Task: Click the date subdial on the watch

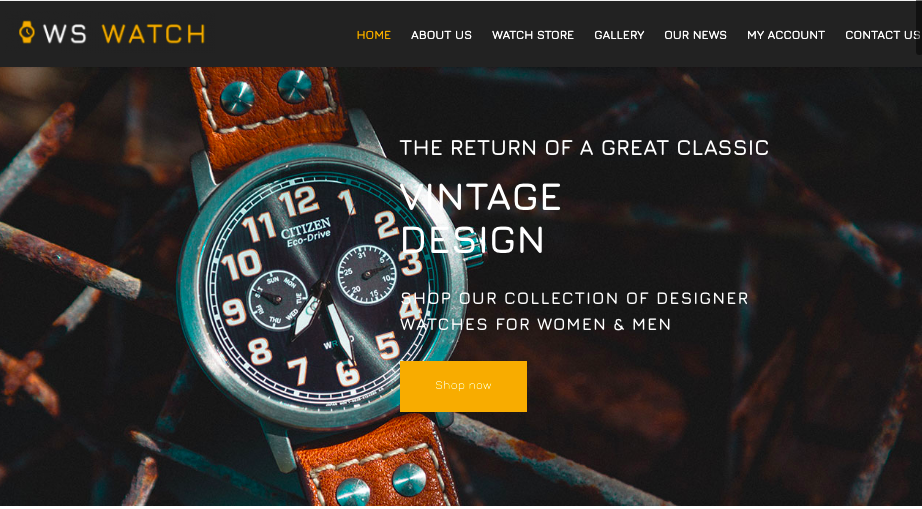Action: point(366,274)
